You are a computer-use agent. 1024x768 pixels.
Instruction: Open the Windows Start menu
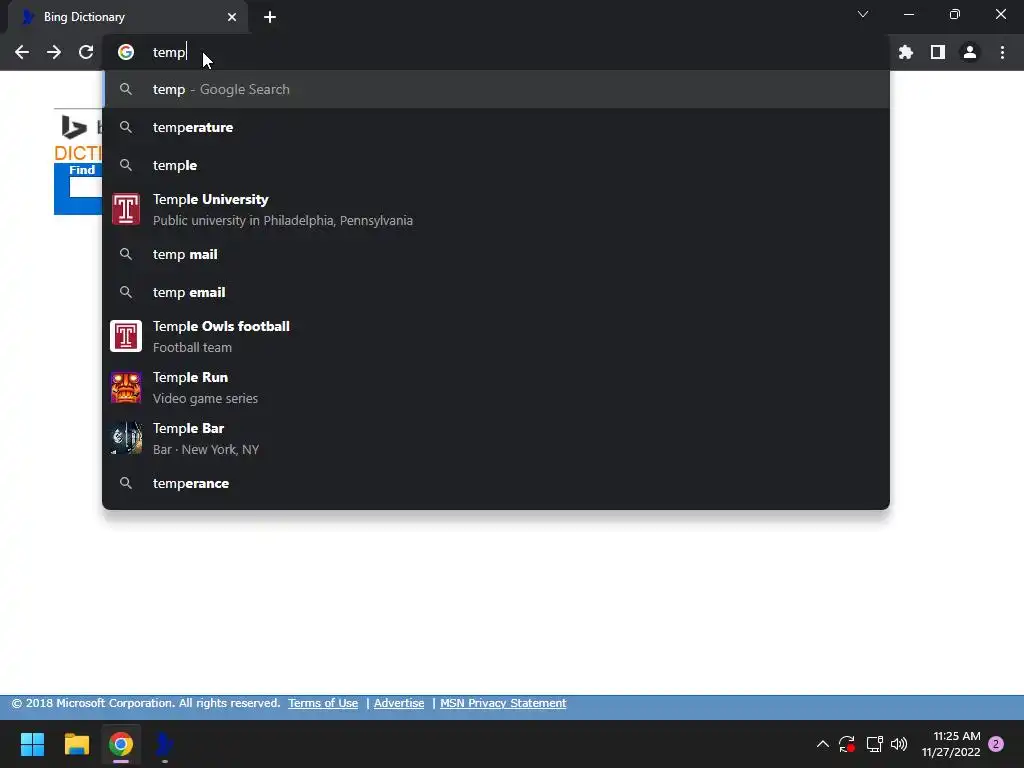[32, 744]
